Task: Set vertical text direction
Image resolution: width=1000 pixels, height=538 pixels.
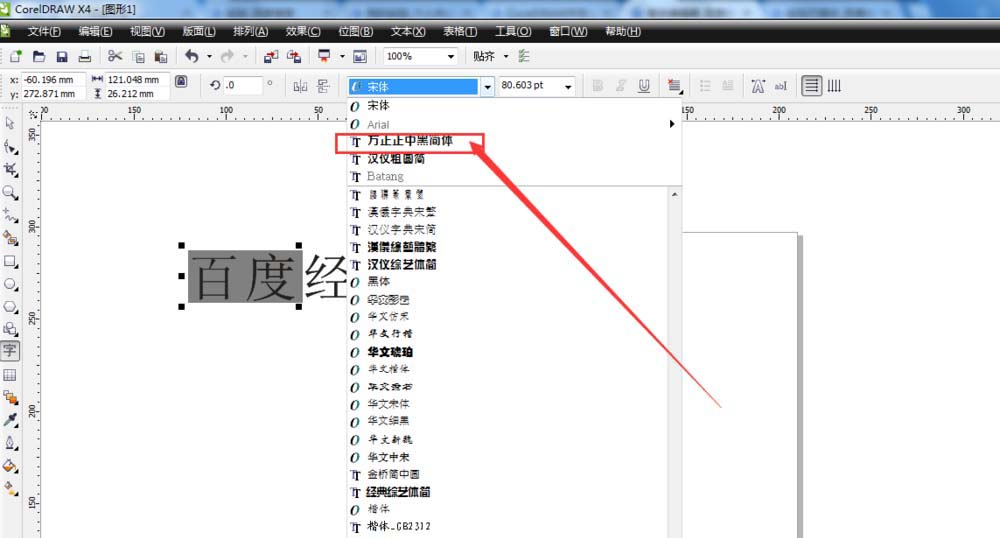Action: 834,85
